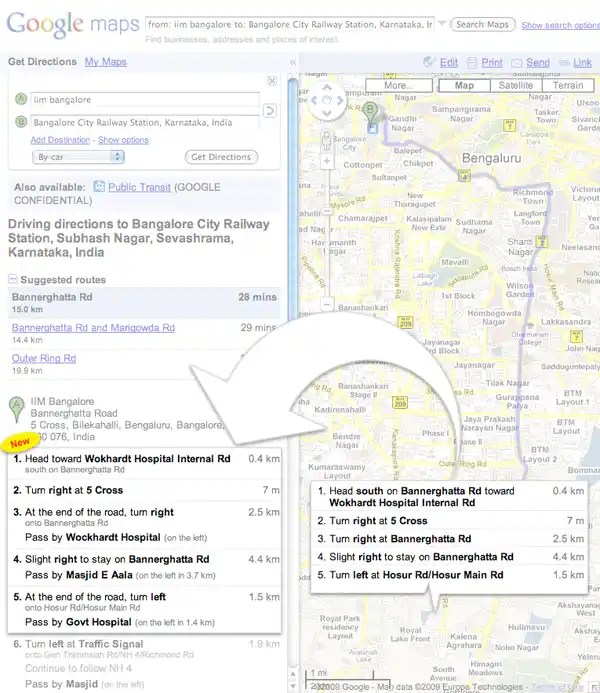Viewport: 600px width, 693px height.
Task: Select the Bannerghatta Rd 28 mins route
Action: pos(144,303)
